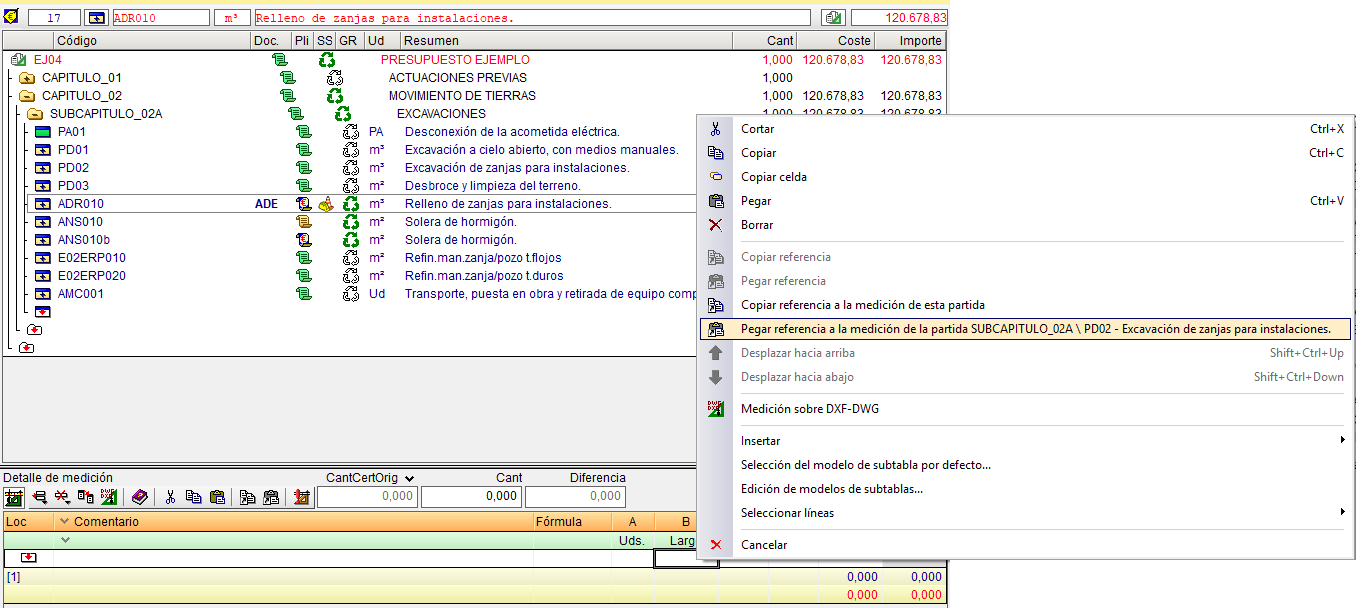The height and width of the screenshot is (608, 1356).
Task: Select Copiar referencia a la medición de esta partida
Action: 1026,305
